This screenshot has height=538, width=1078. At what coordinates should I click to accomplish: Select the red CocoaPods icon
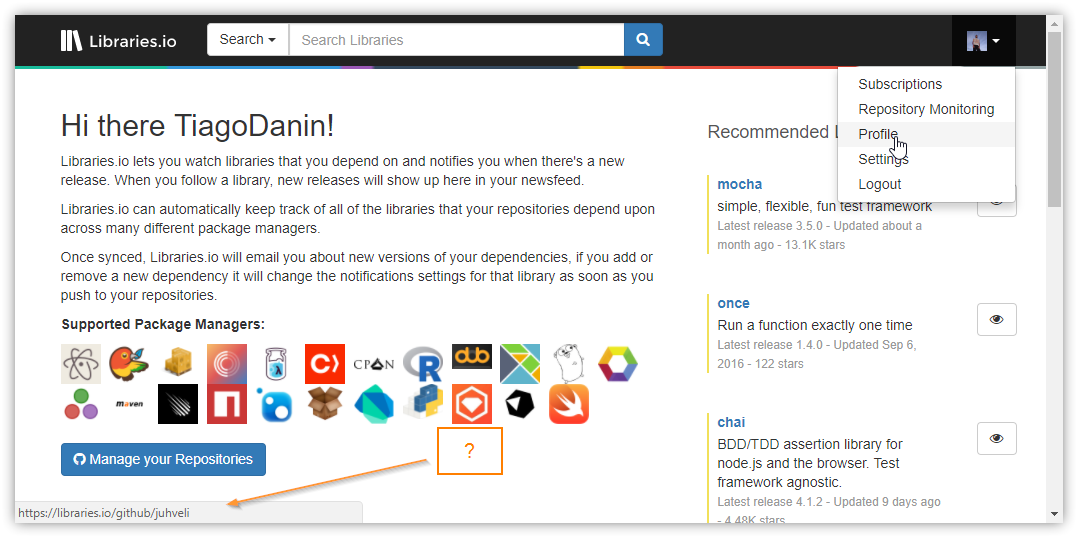coord(324,363)
